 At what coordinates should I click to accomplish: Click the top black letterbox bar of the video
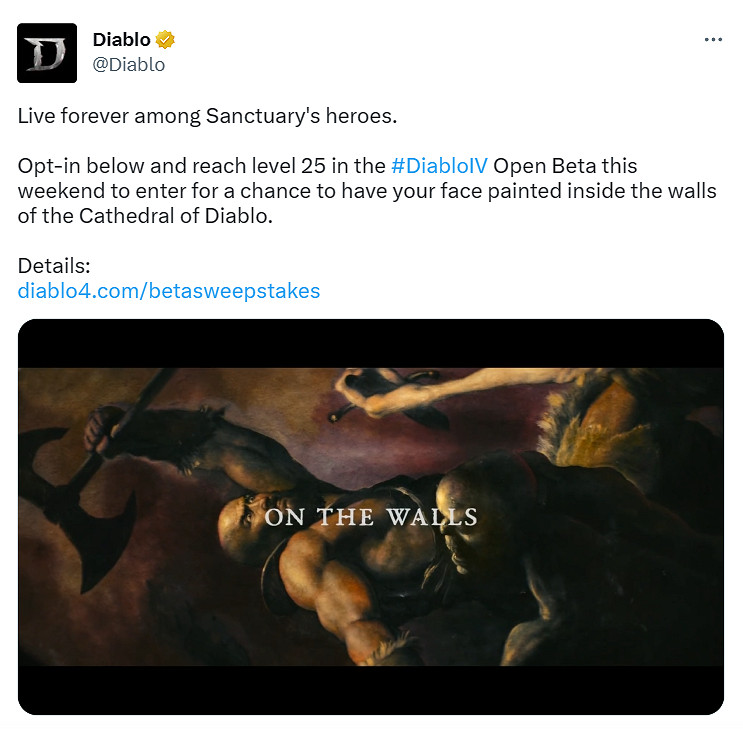click(x=371, y=344)
